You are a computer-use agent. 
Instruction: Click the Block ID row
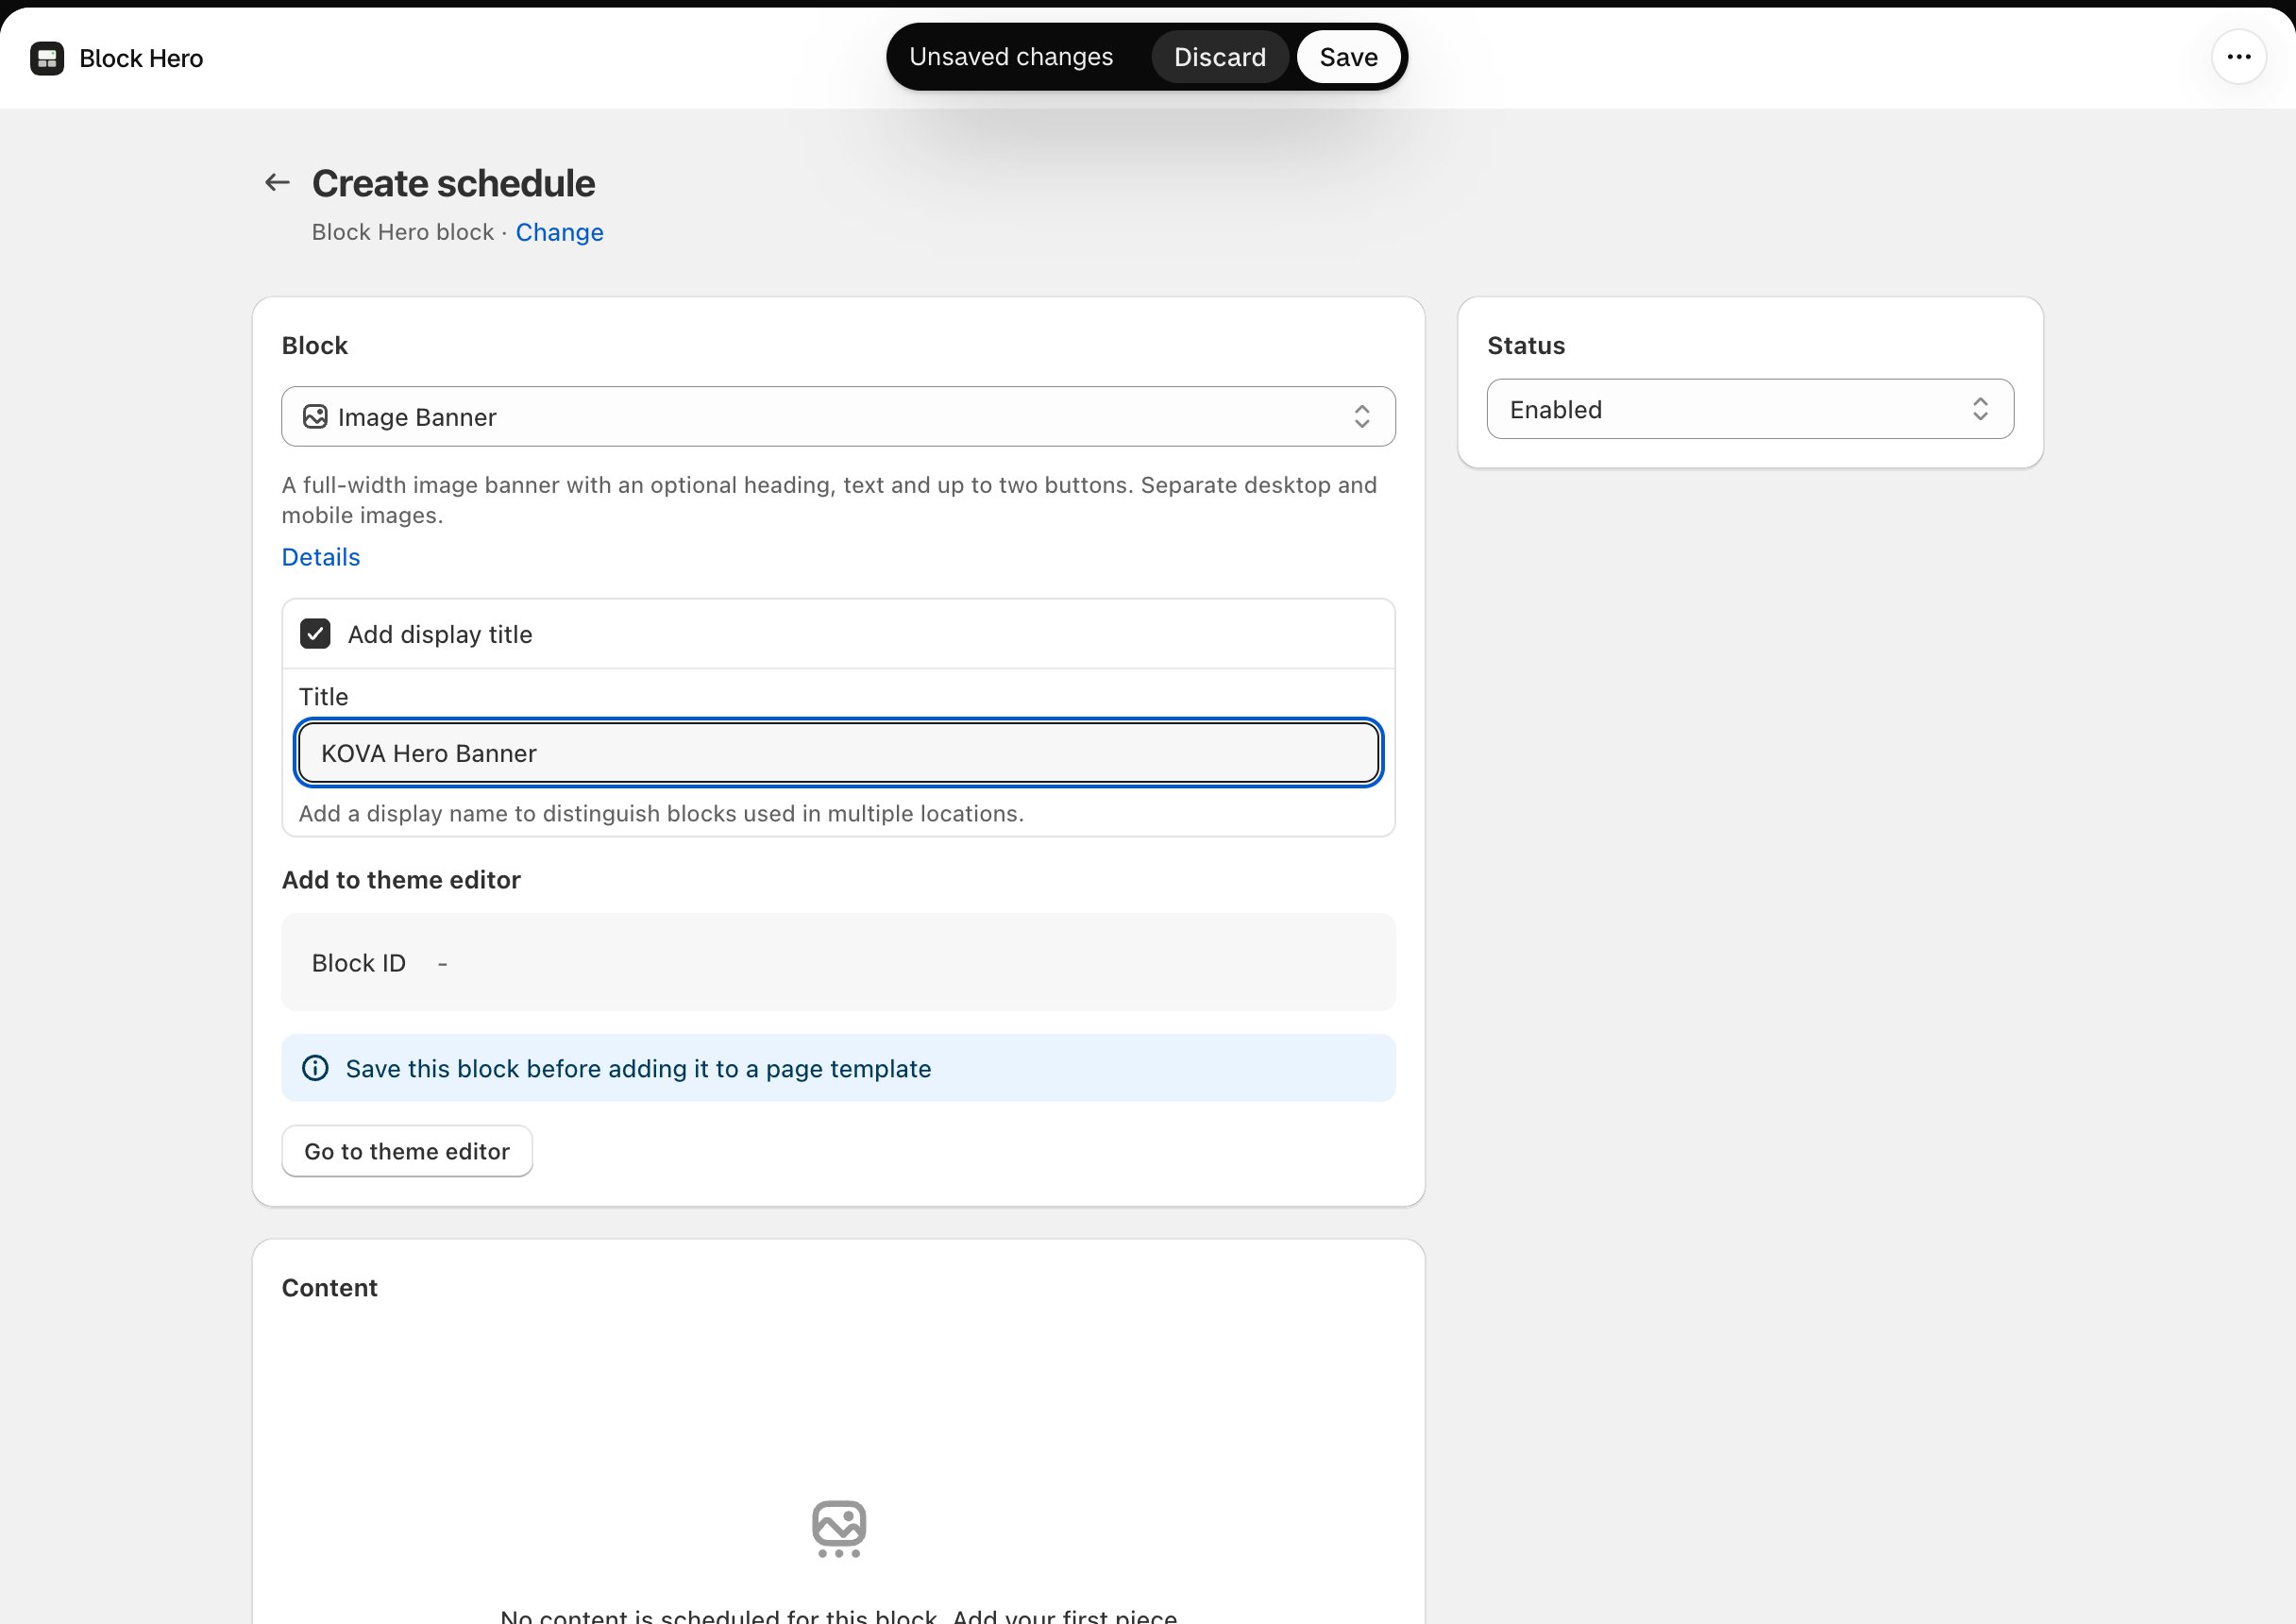pyautogui.click(x=838, y=962)
